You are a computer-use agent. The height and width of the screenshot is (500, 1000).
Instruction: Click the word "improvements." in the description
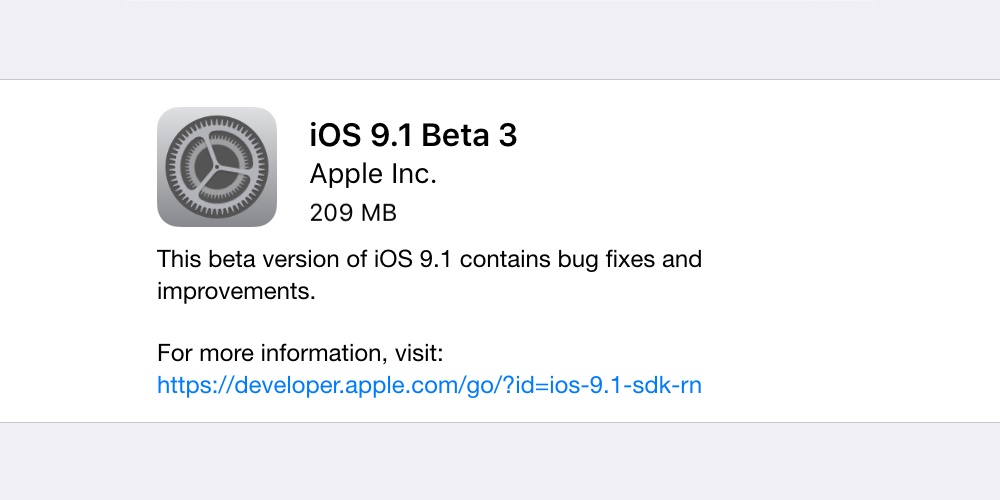[236, 291]
